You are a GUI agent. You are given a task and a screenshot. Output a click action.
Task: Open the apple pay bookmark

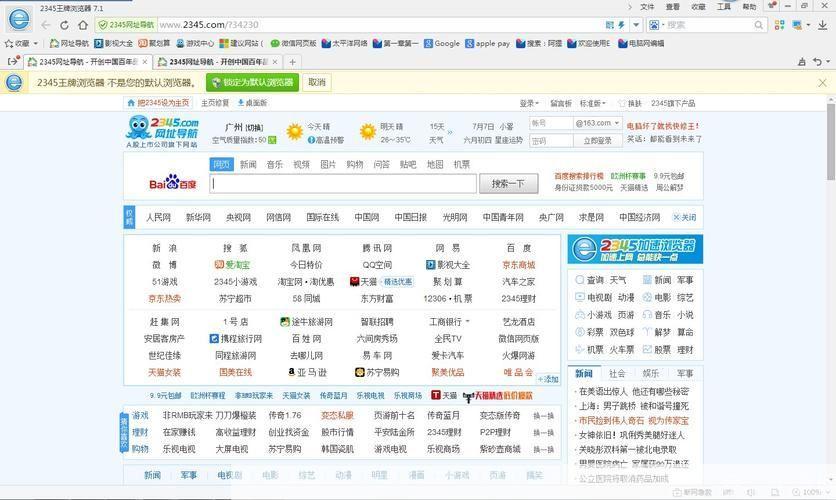(488, 44)
